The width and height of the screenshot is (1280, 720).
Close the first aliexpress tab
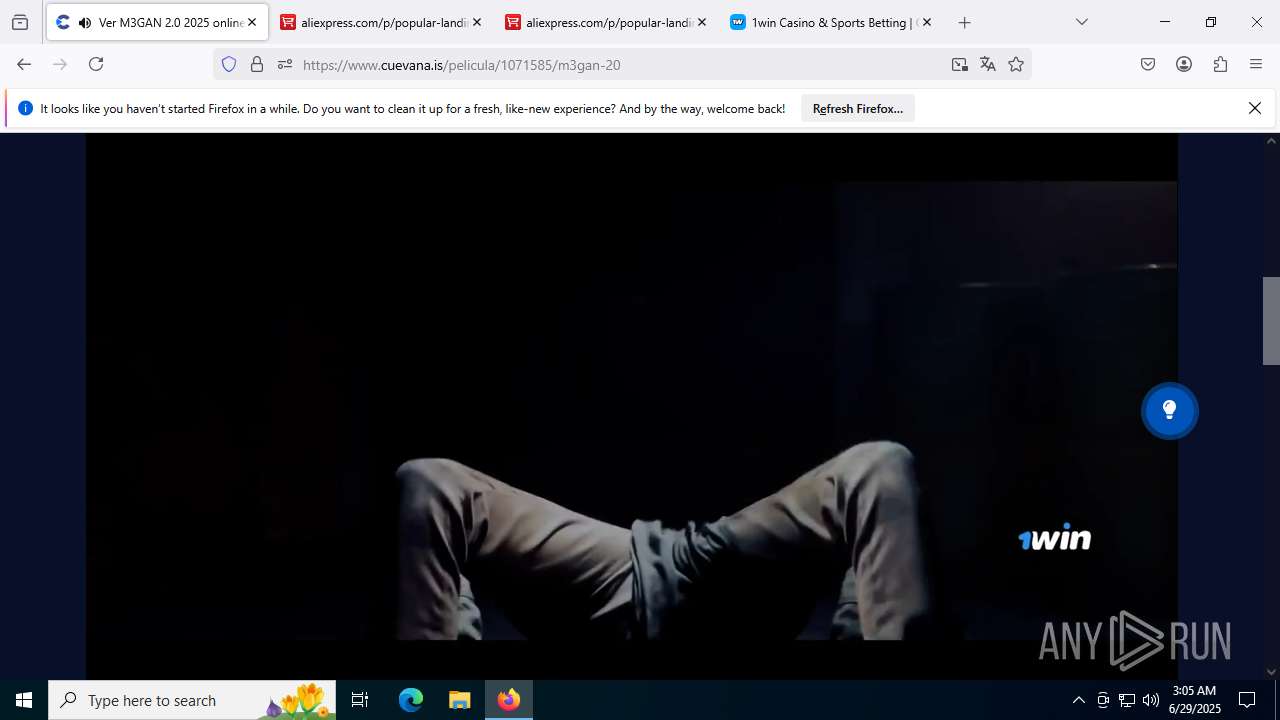(x=477, y=22)
